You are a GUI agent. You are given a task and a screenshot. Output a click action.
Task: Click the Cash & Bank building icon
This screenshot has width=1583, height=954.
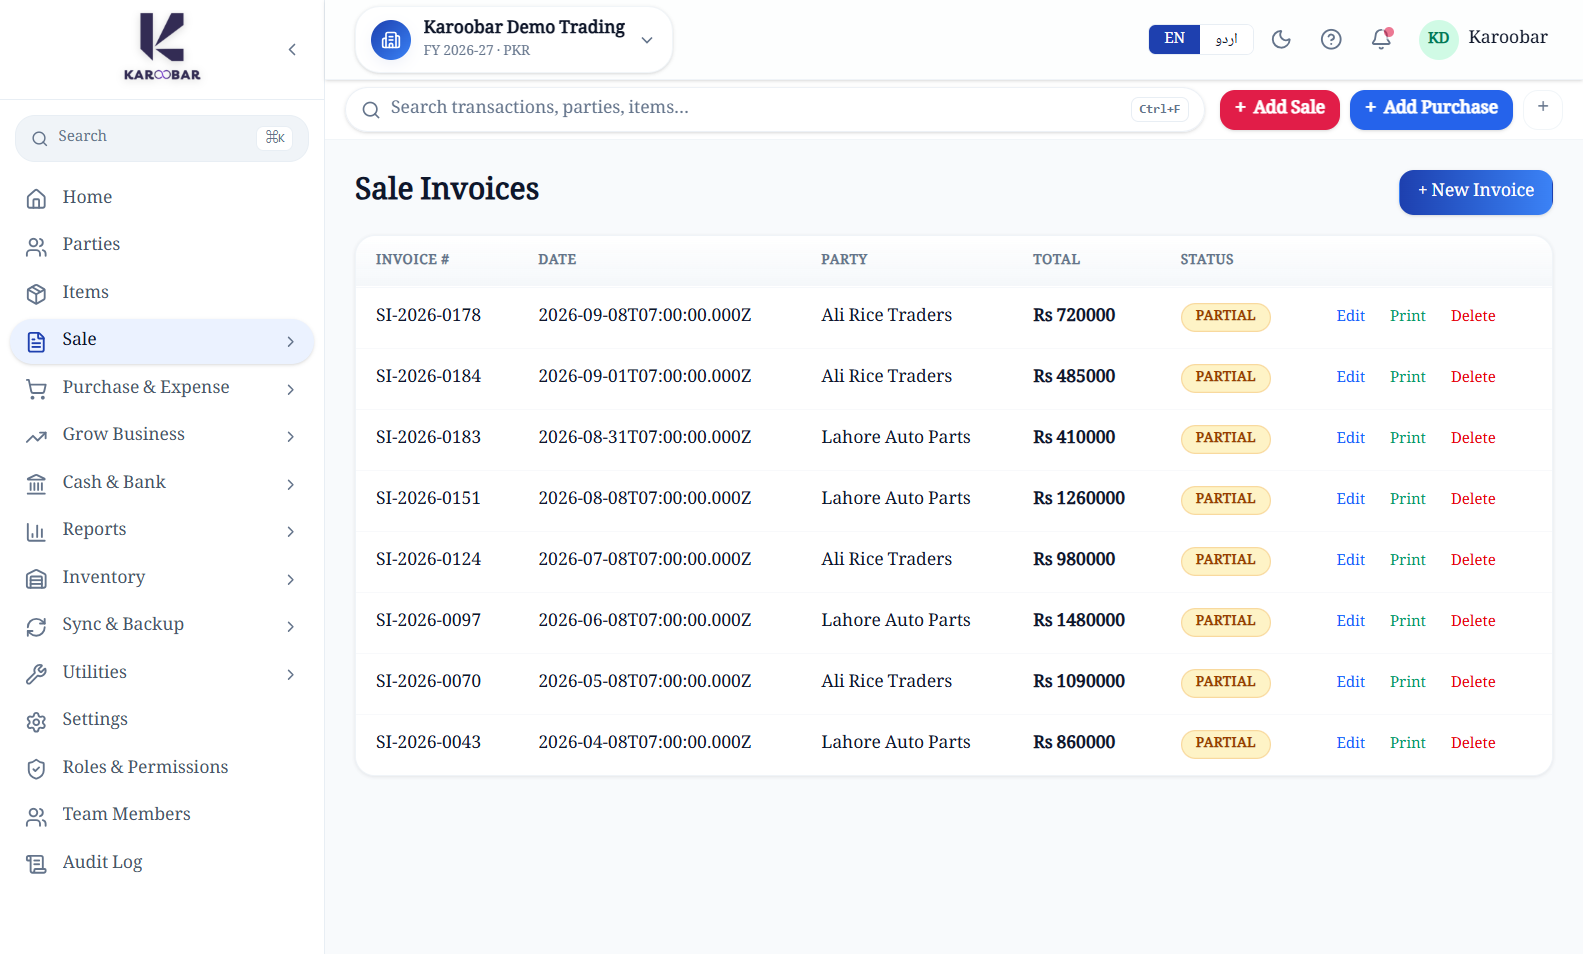pos(36,483)
